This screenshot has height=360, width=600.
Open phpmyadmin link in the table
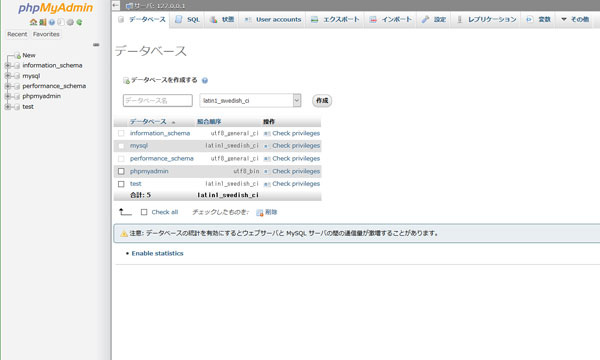point(149,171)
